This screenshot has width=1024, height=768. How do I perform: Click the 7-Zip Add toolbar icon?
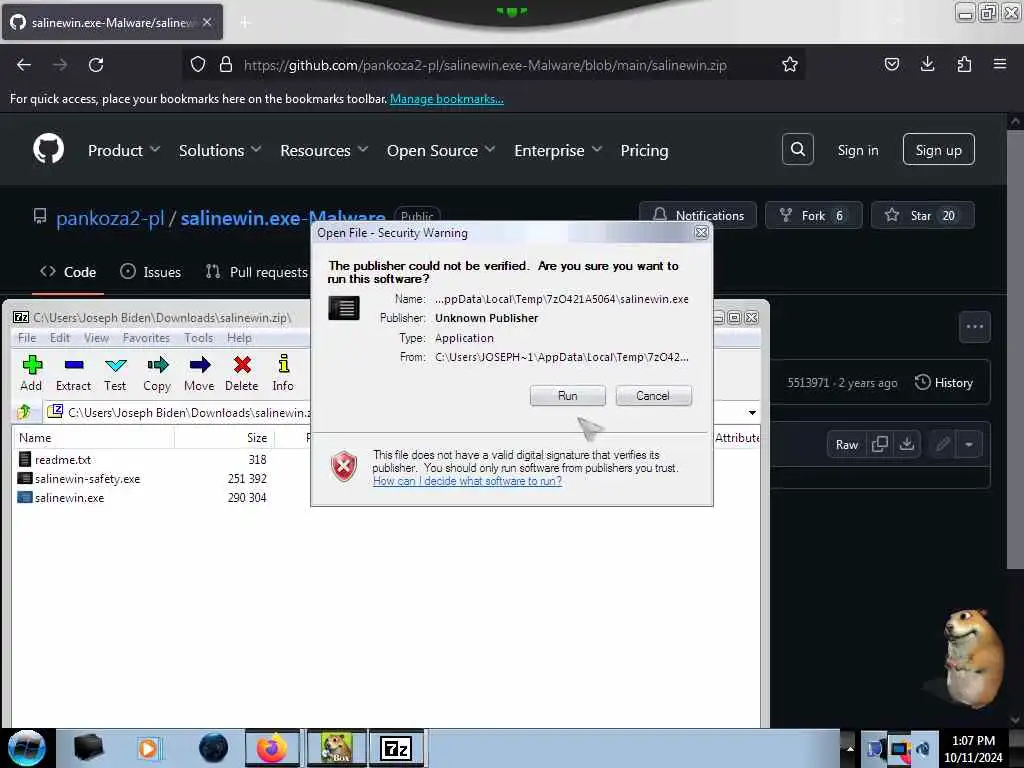[x=31, y=374]
